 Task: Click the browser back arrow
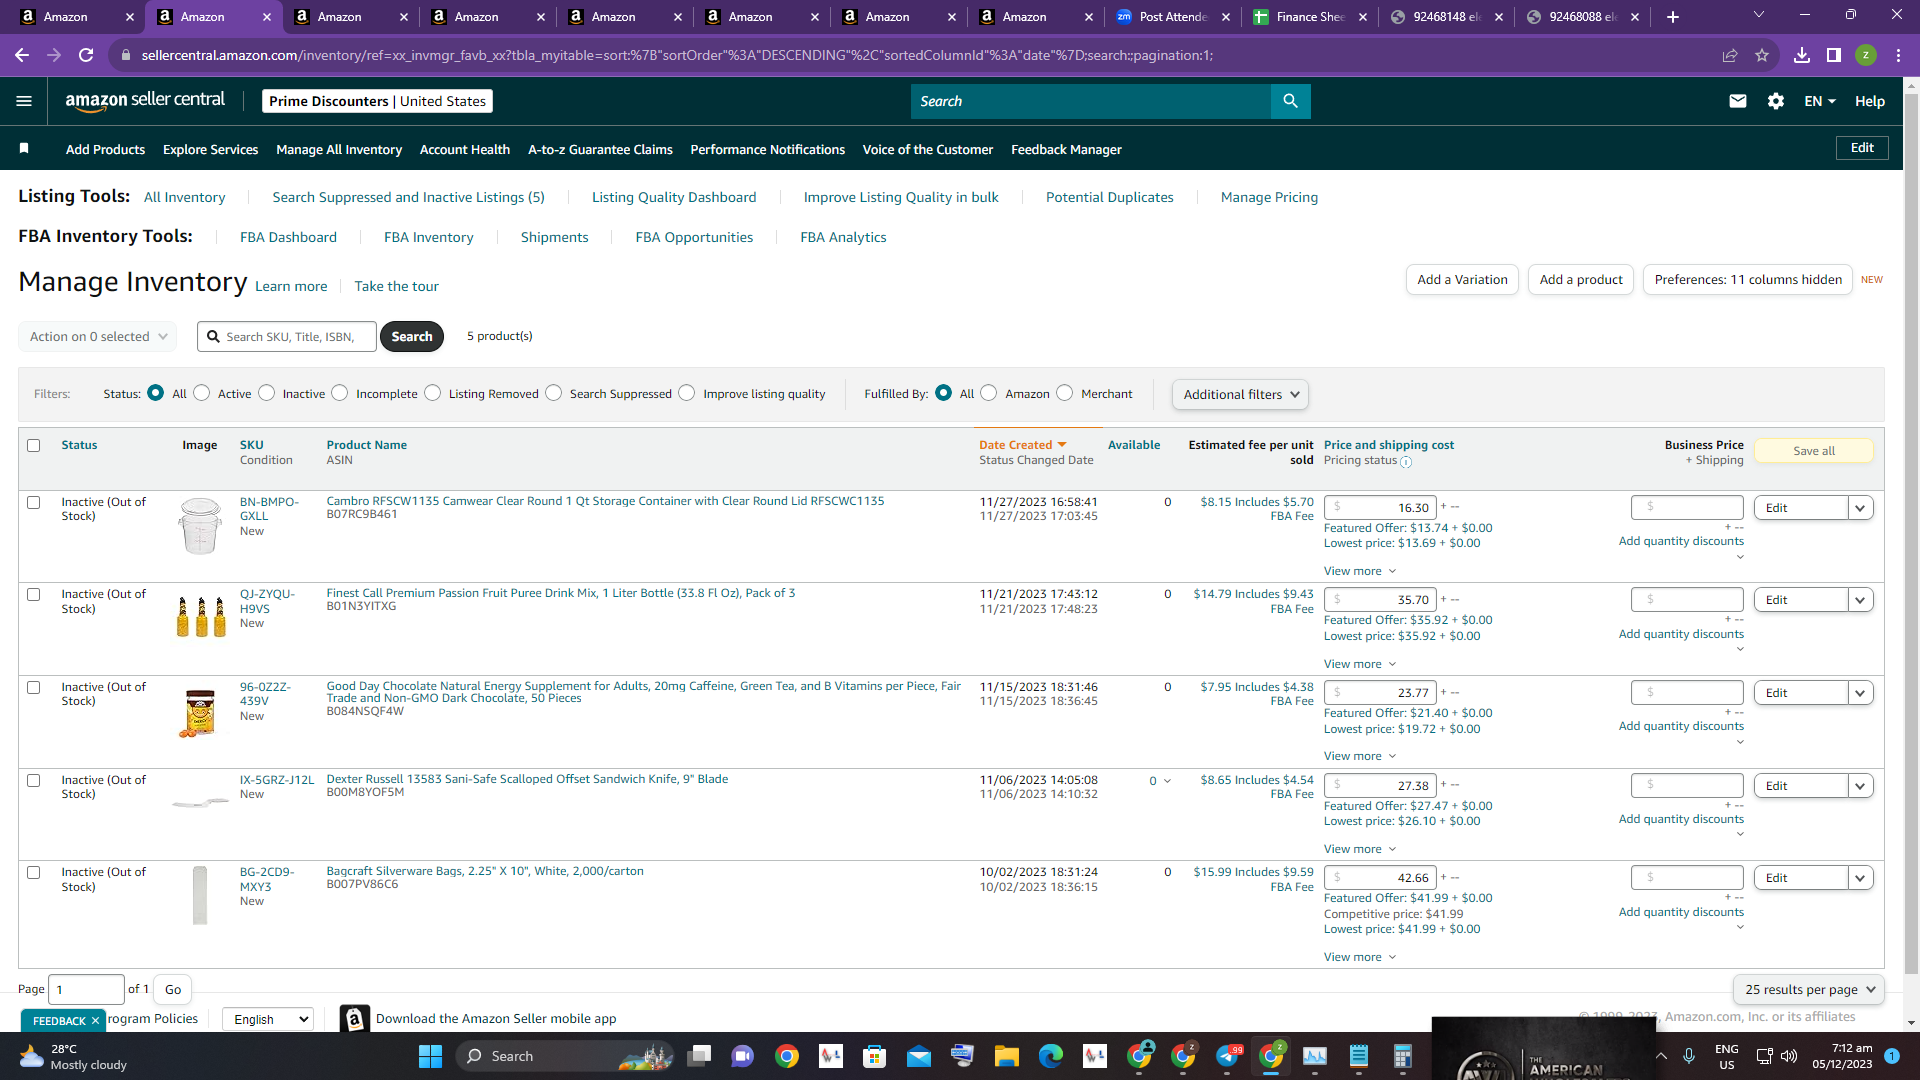pos(22,55)
